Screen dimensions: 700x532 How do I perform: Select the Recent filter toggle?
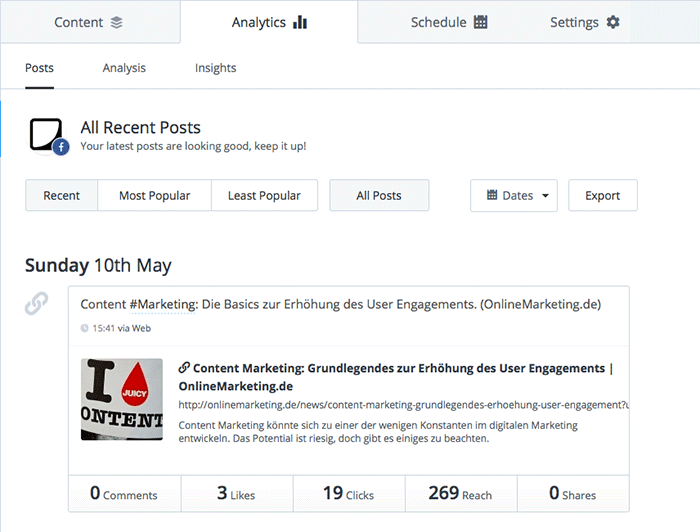[x=62, y=195]
